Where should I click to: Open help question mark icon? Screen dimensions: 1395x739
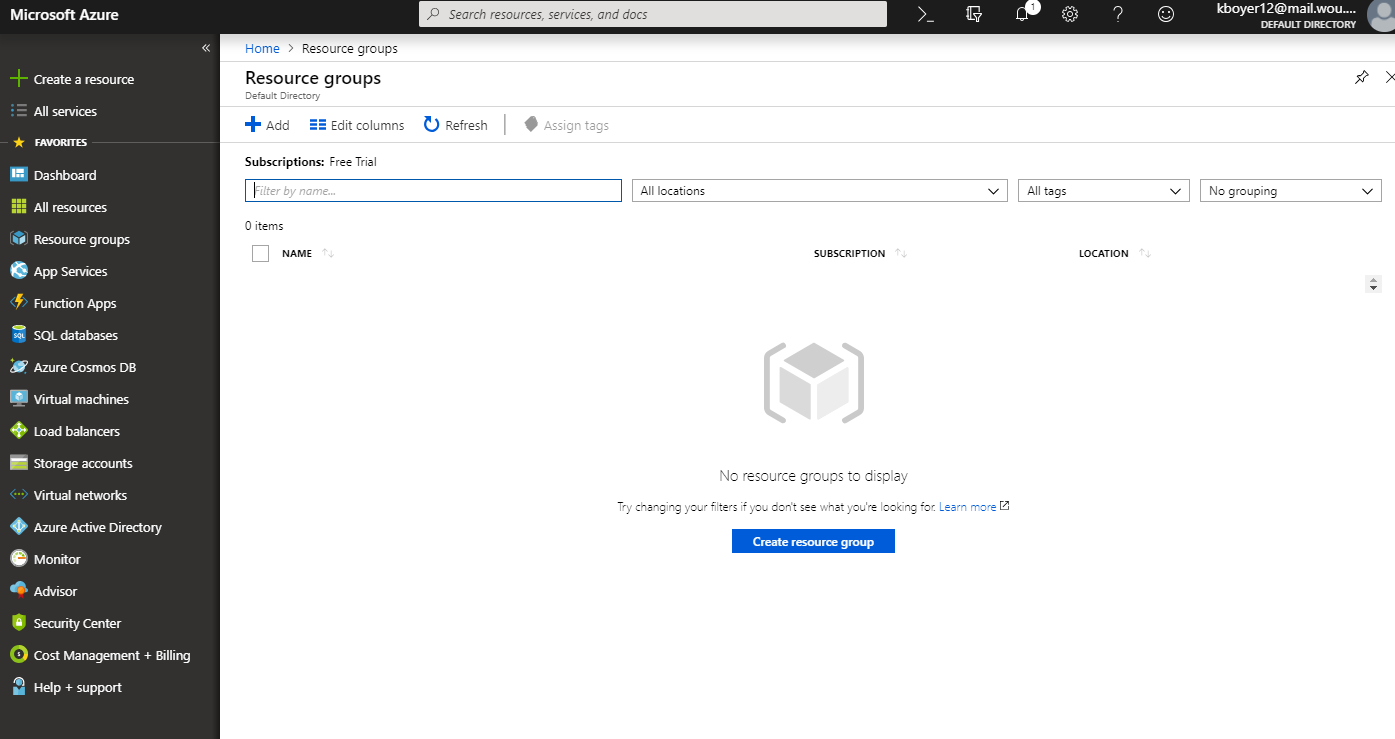pos(1118,14)
